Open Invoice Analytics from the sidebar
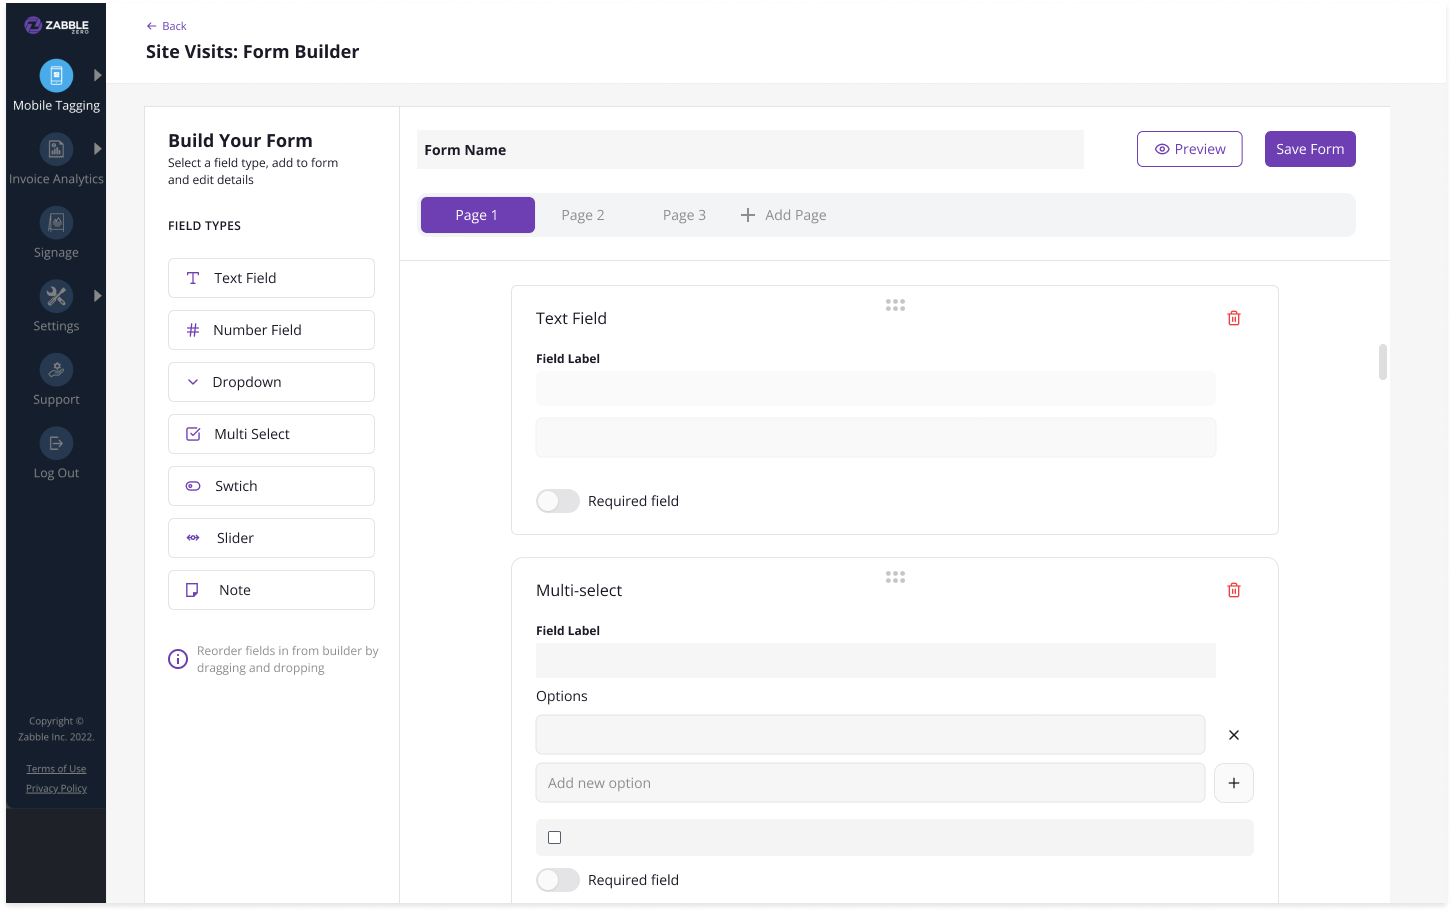The height and width of the screenshot is (912, 1452). (x=56, y=150)
